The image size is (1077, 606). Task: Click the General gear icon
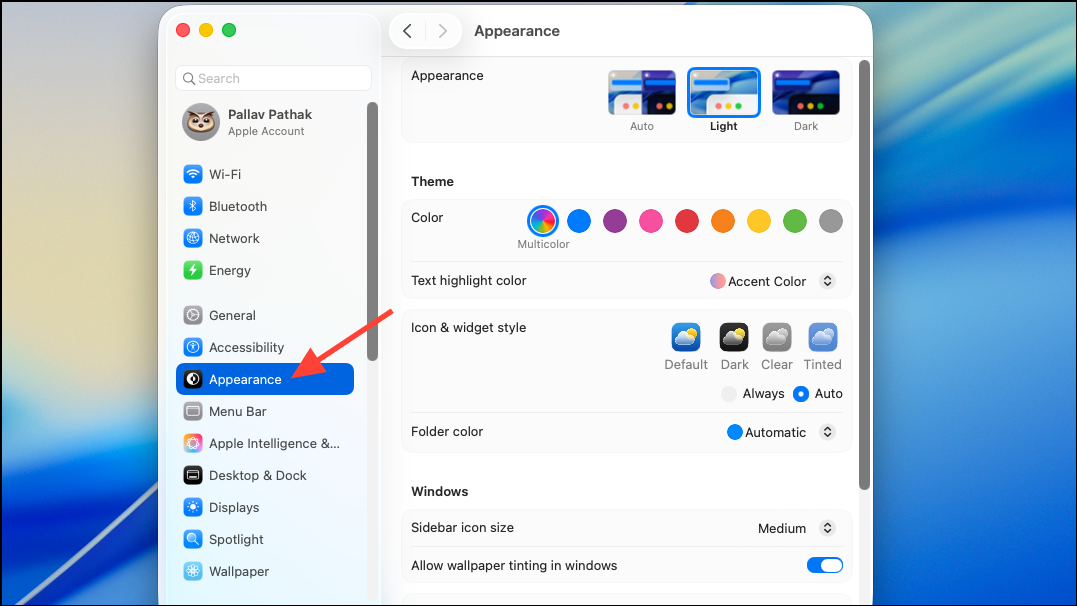[x=193, y=315]
